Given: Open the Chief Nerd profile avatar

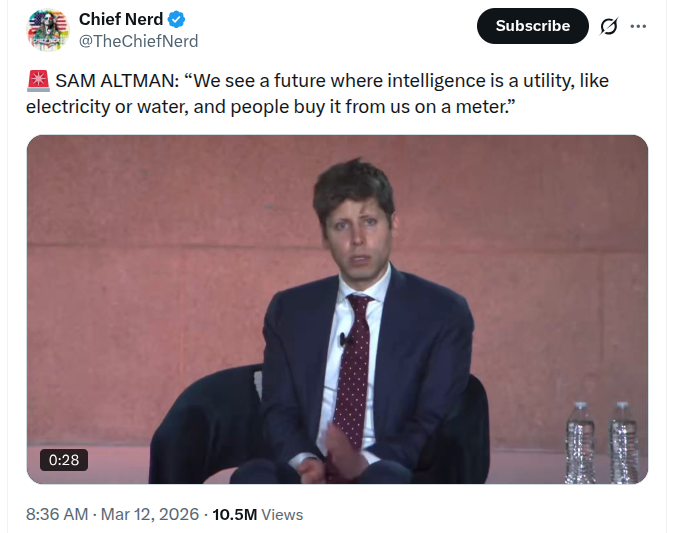Looking at the screenshot, I should pyautogui.click(x=48, y=30).
